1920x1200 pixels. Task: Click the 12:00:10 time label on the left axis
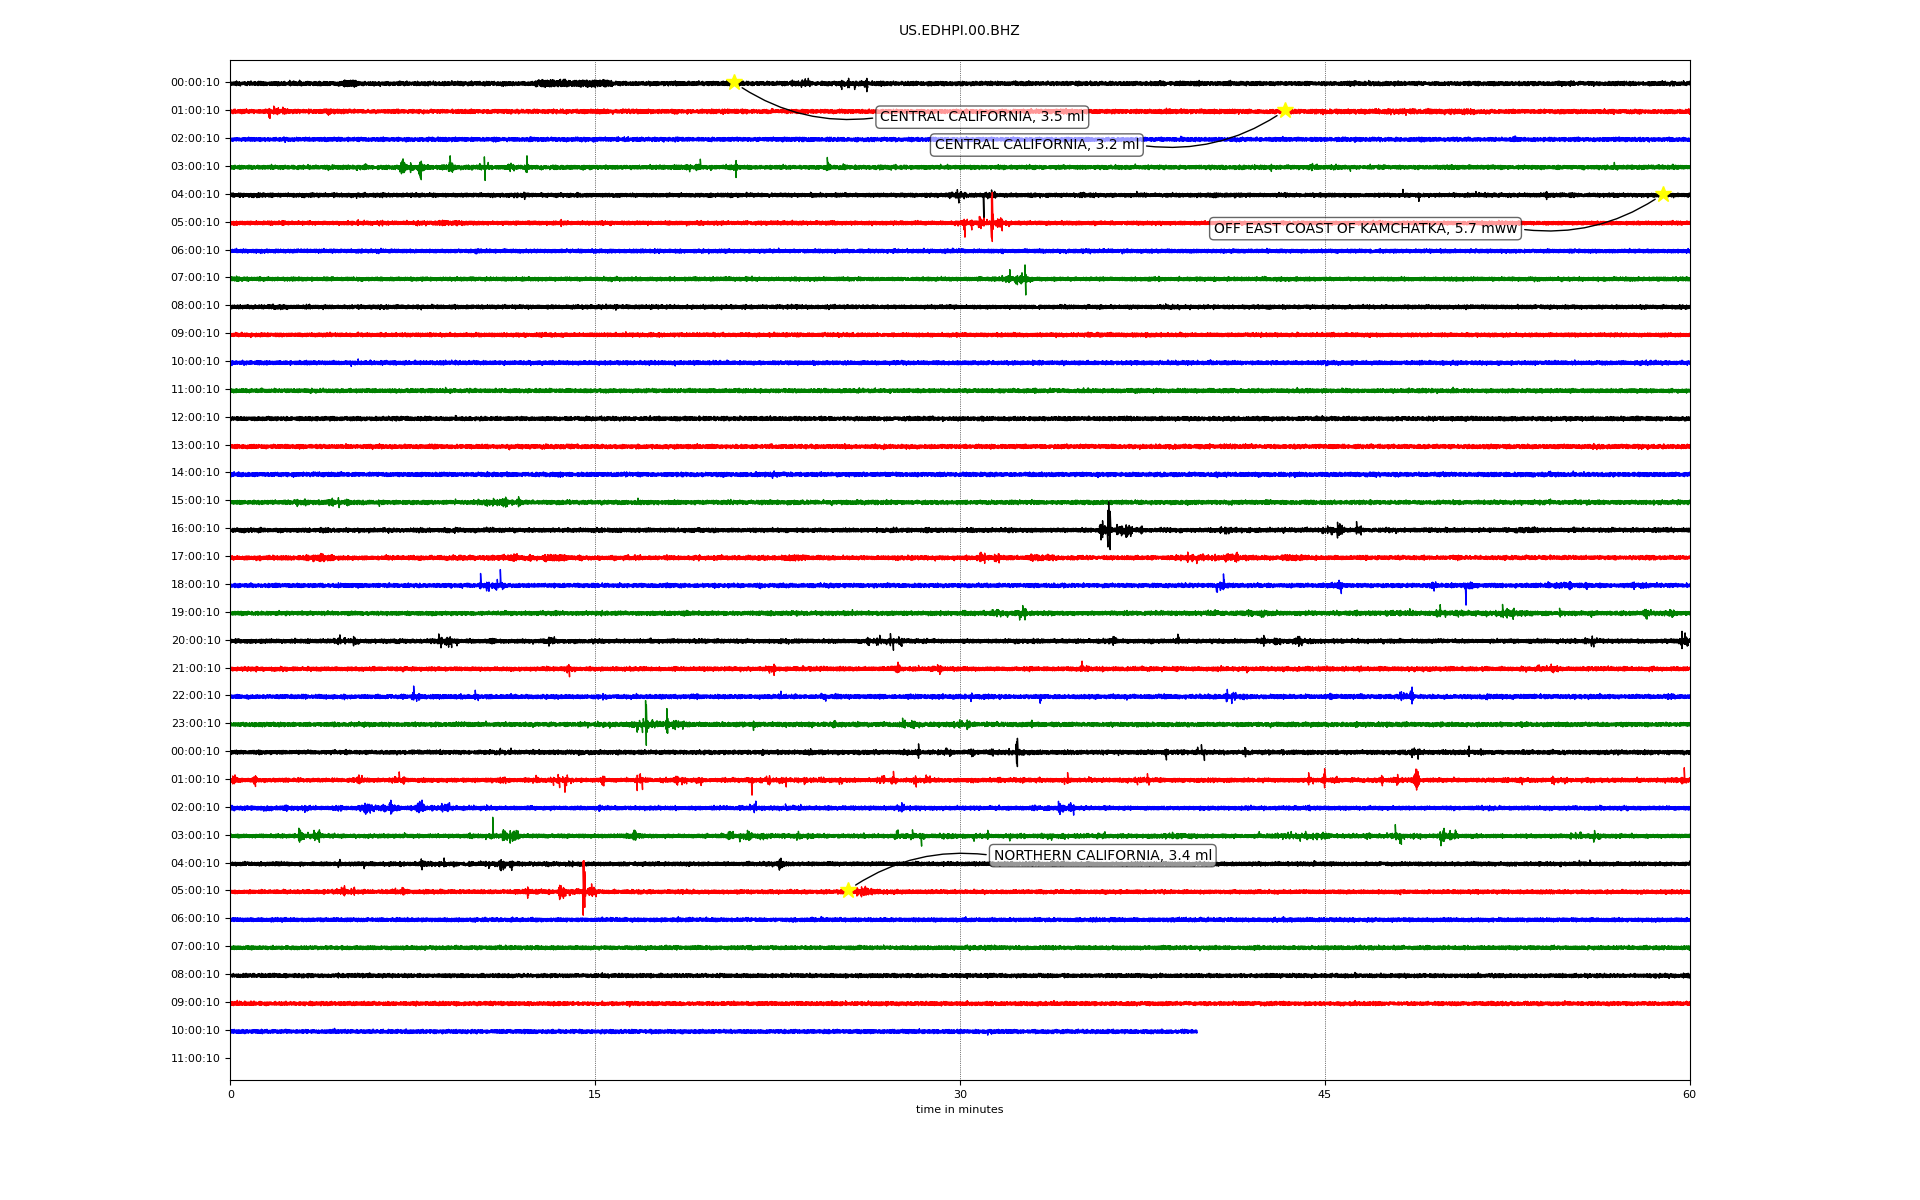[195, 418]
